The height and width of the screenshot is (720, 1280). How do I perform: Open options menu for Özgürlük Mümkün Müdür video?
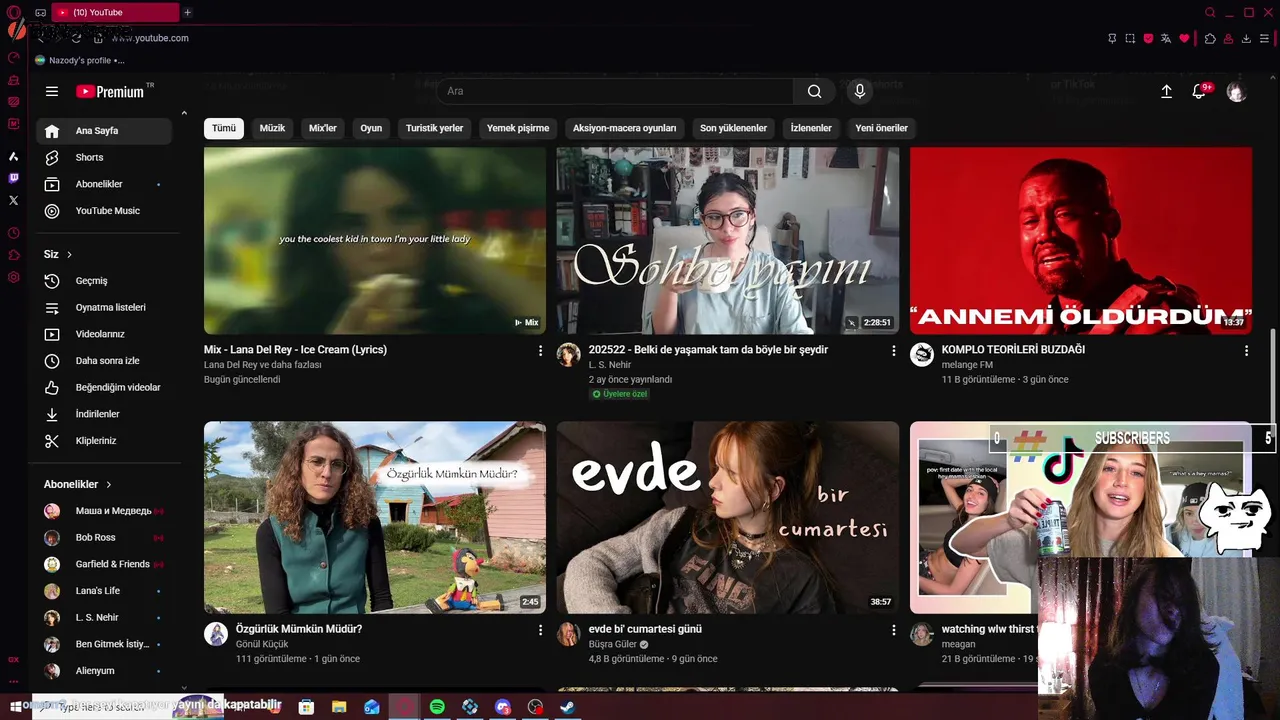[540, 630]
